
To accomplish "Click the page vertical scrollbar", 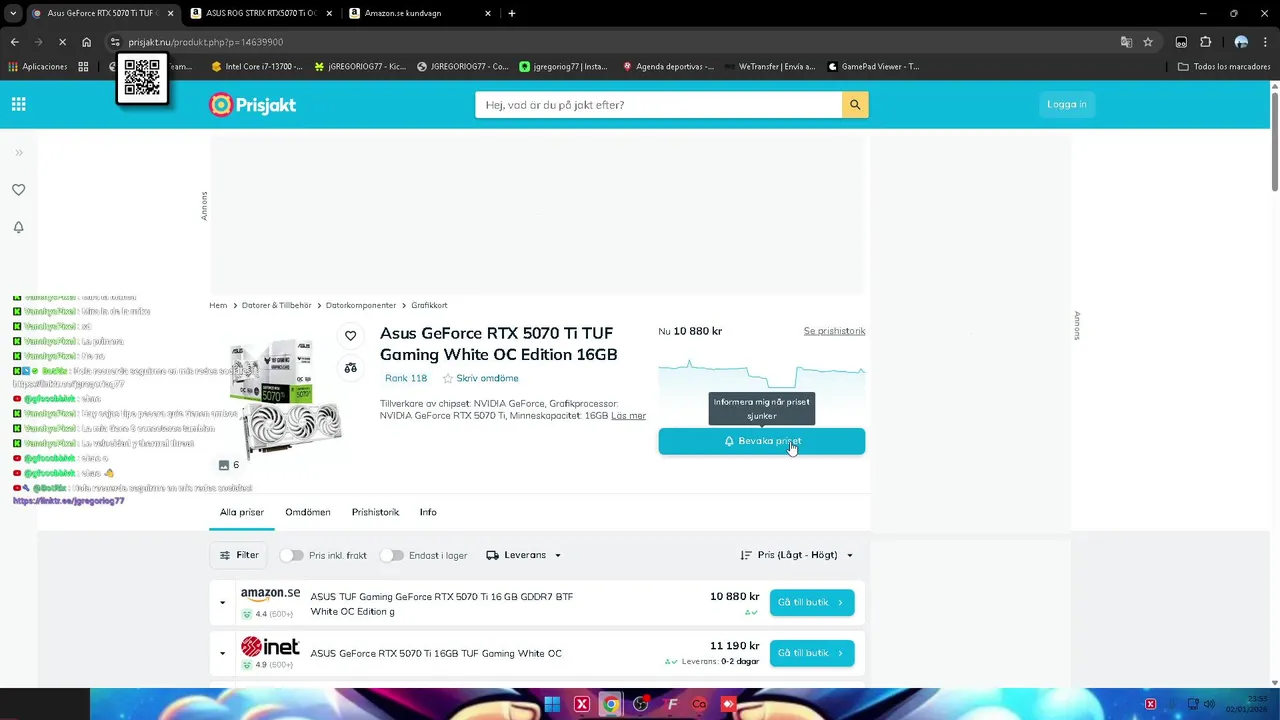I will click(x=1274, y=140).
